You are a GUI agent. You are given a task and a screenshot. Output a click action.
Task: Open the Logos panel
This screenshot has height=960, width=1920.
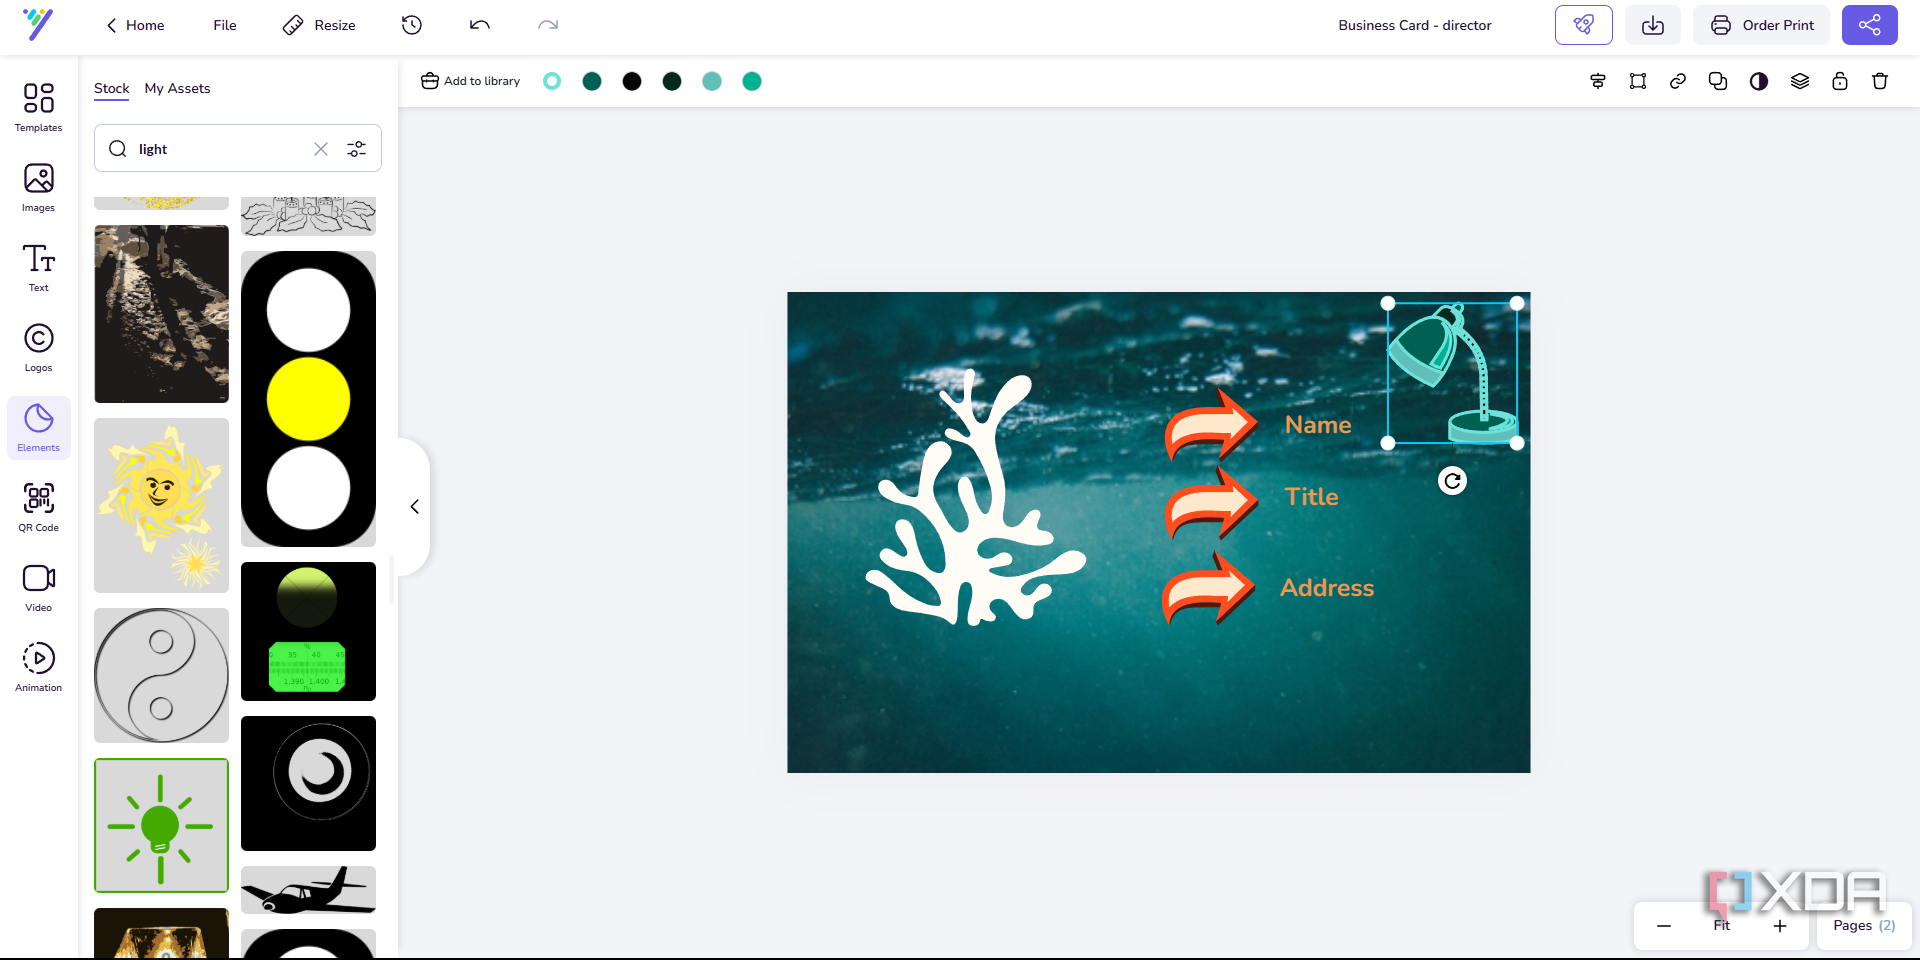39,348
